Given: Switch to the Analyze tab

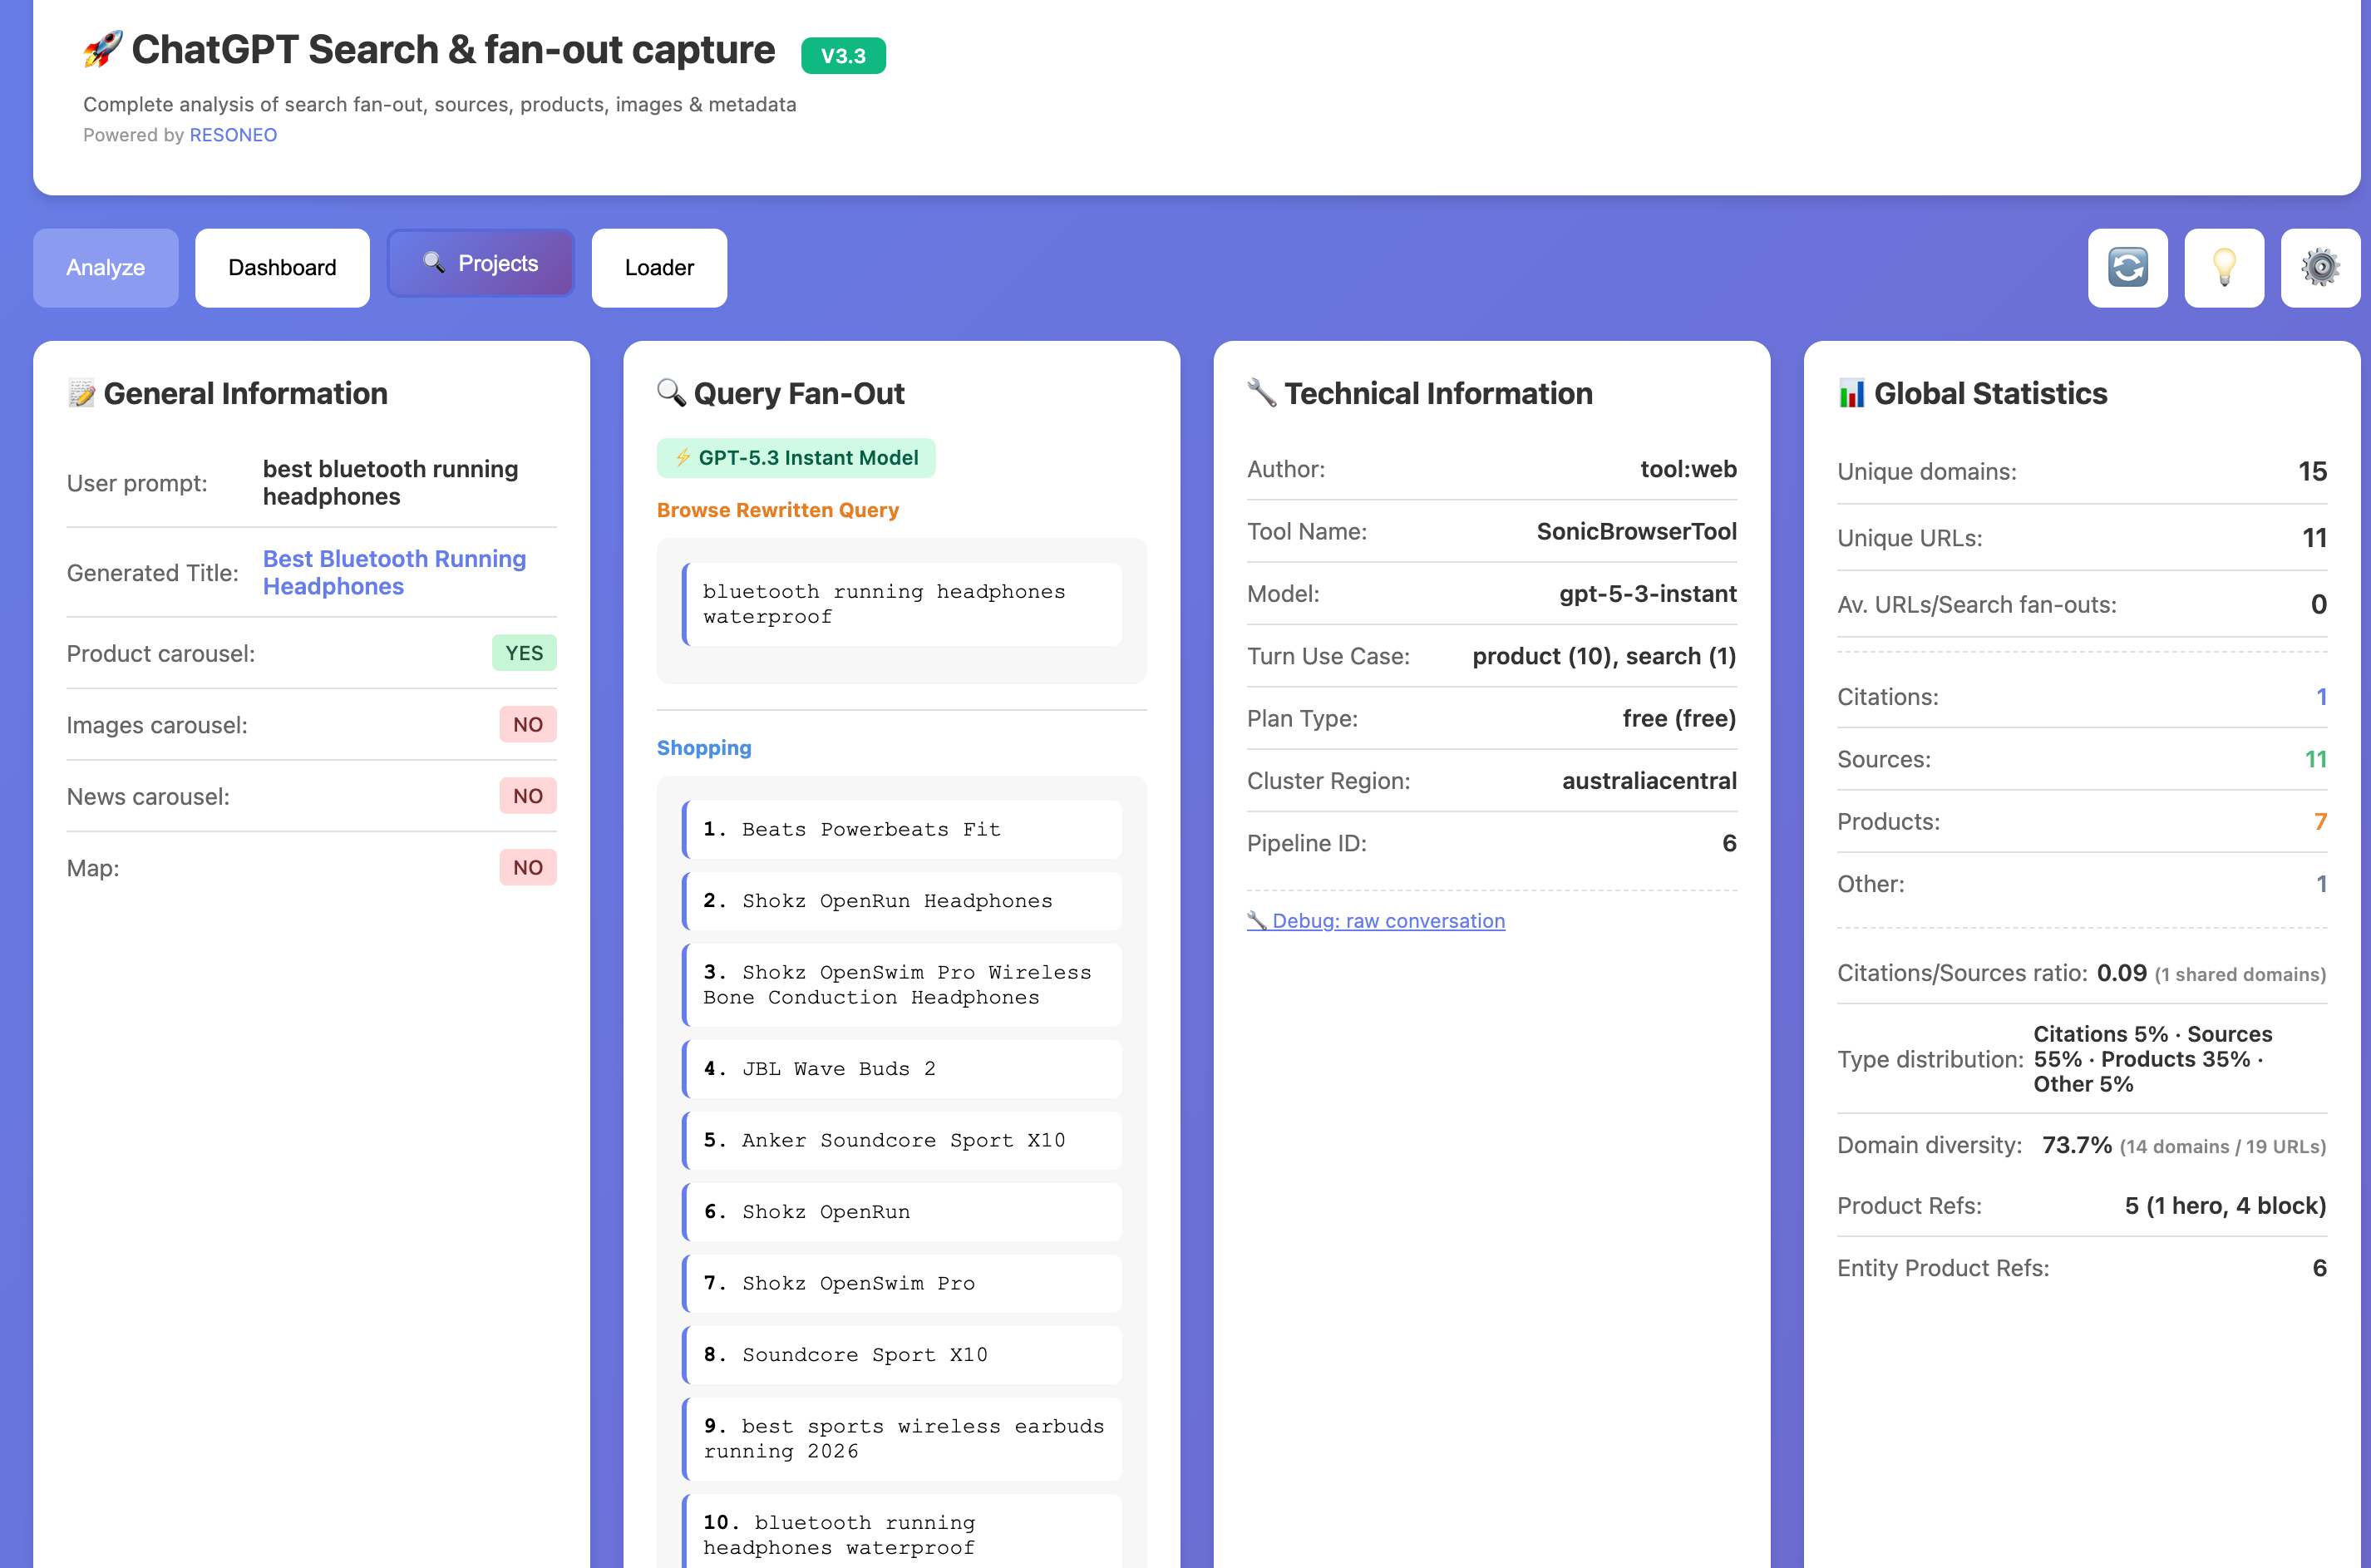Looking at the screenshot, I should tap(106, 267).
